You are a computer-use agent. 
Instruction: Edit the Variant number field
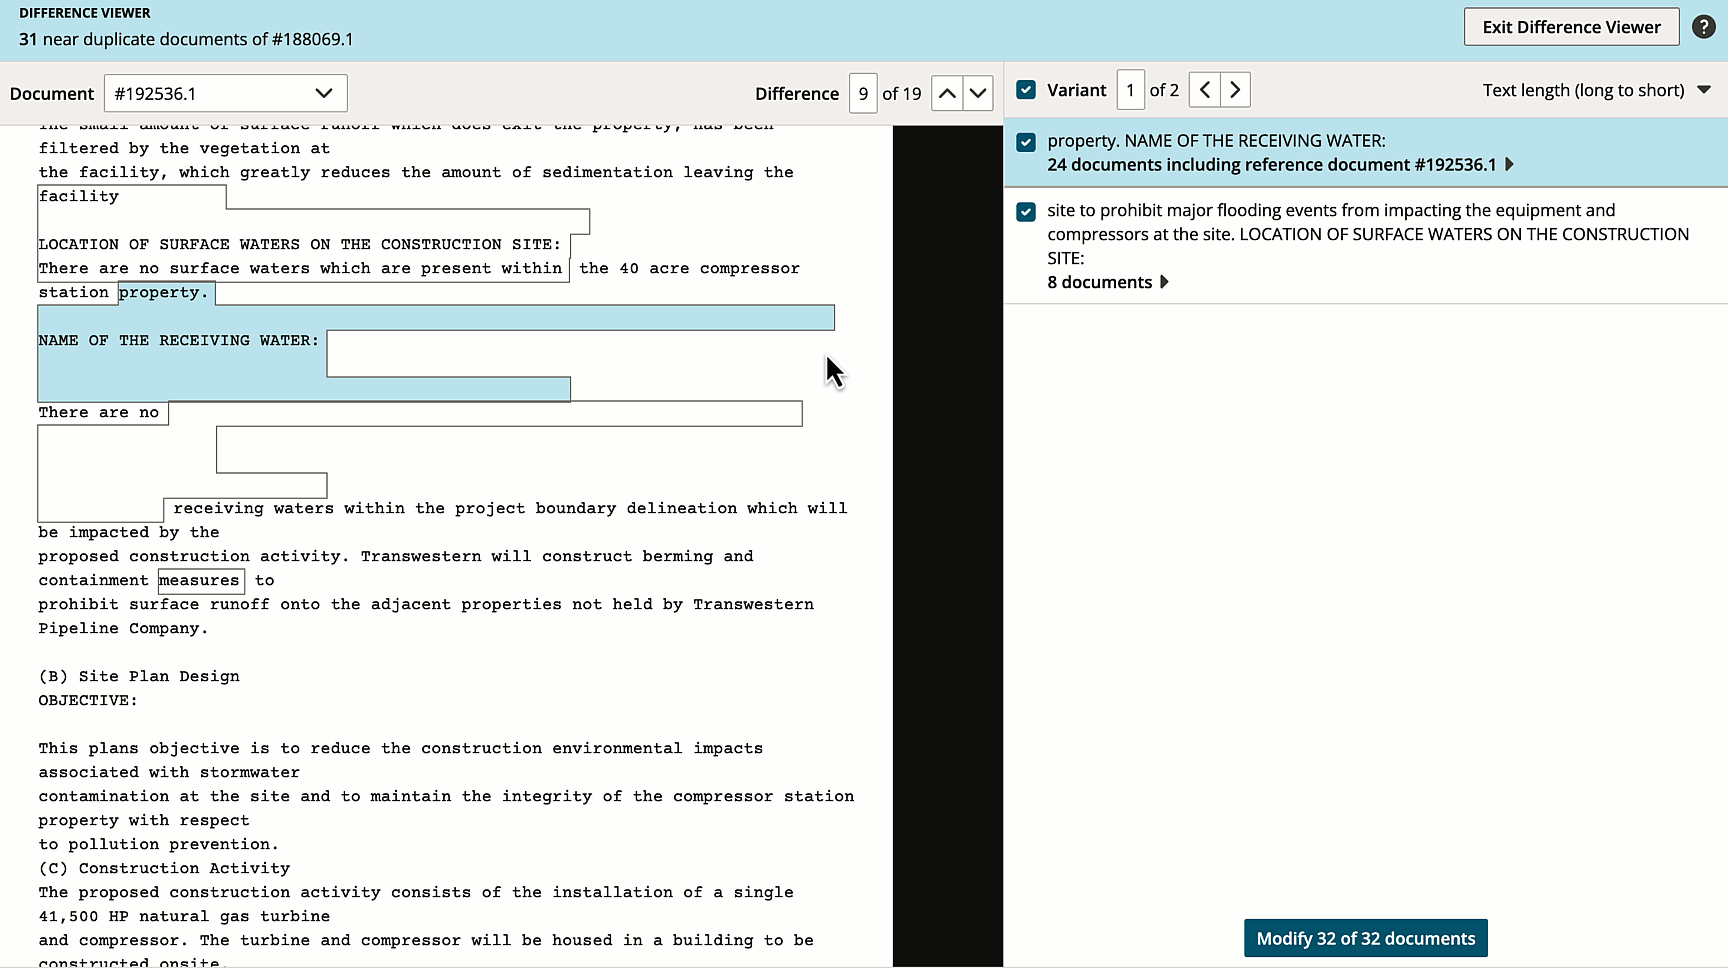point(1130,90)
